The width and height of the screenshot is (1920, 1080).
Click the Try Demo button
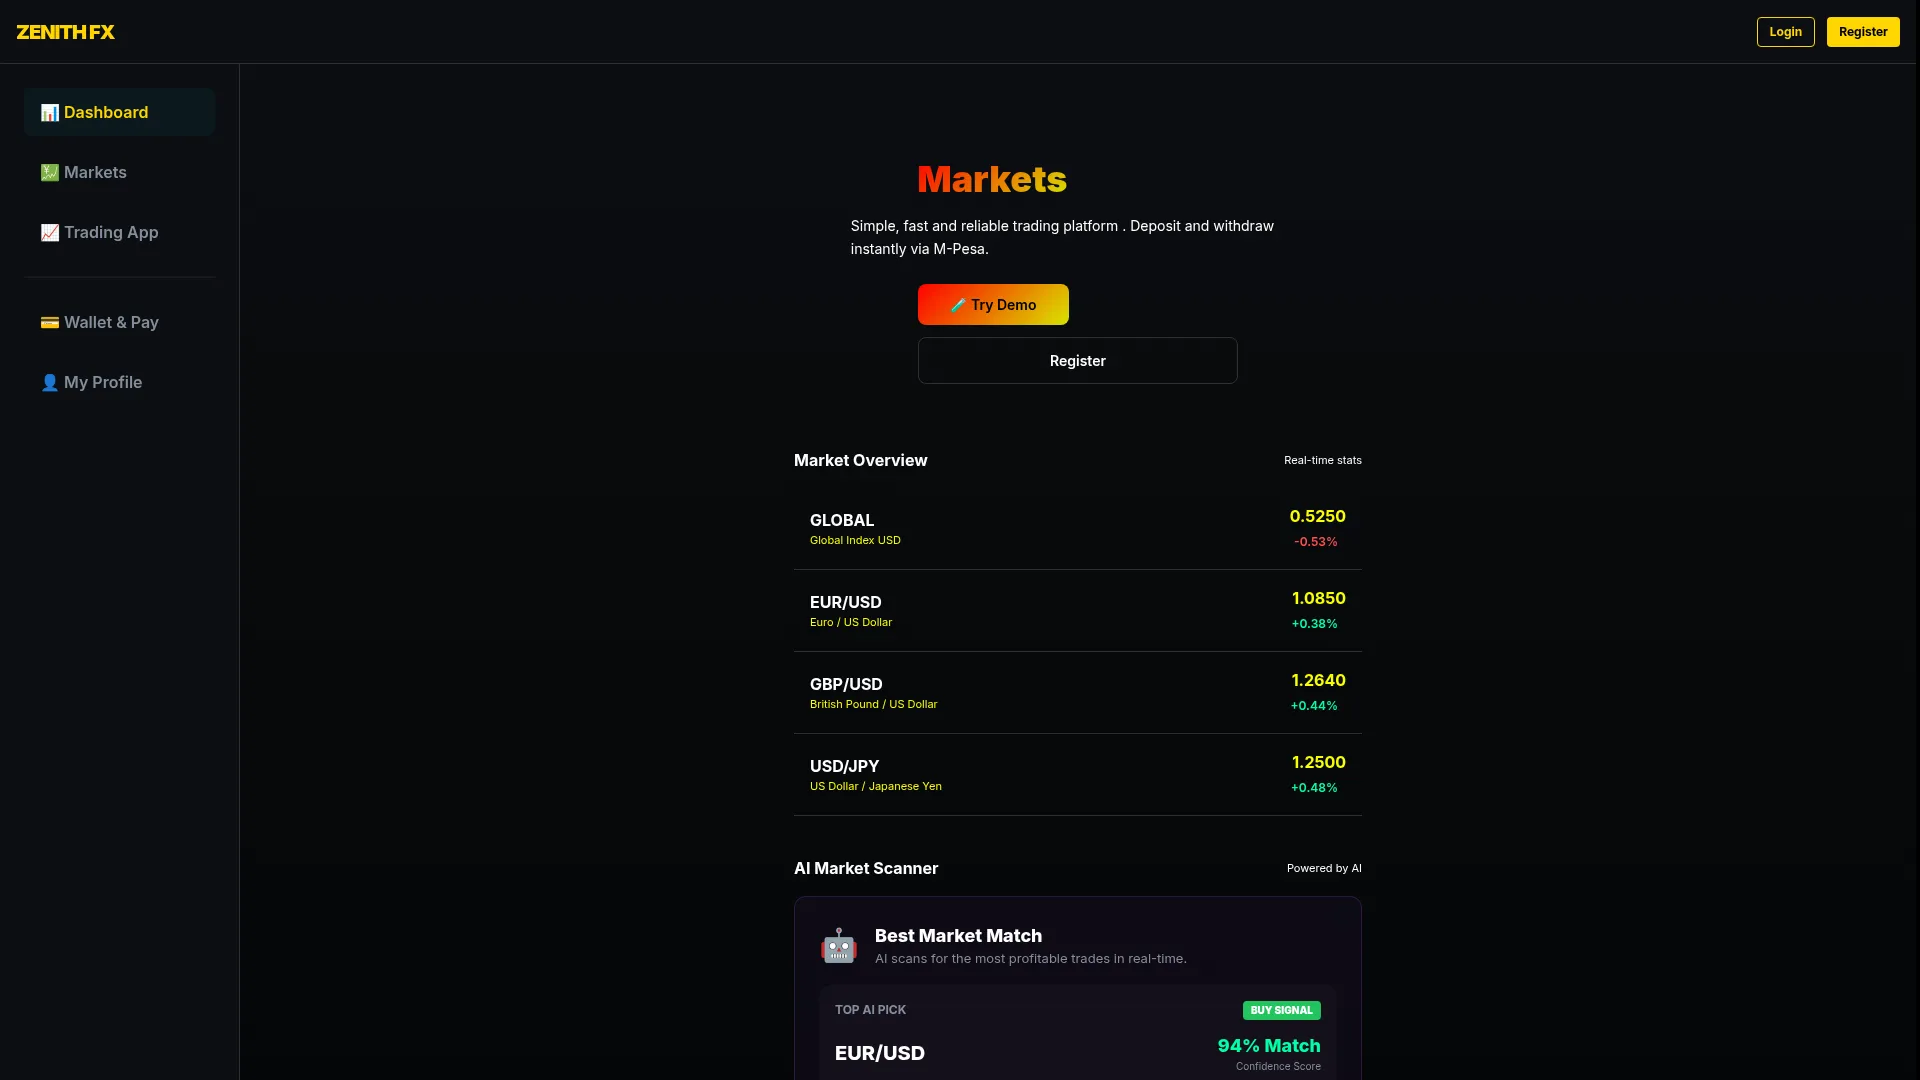993,305
